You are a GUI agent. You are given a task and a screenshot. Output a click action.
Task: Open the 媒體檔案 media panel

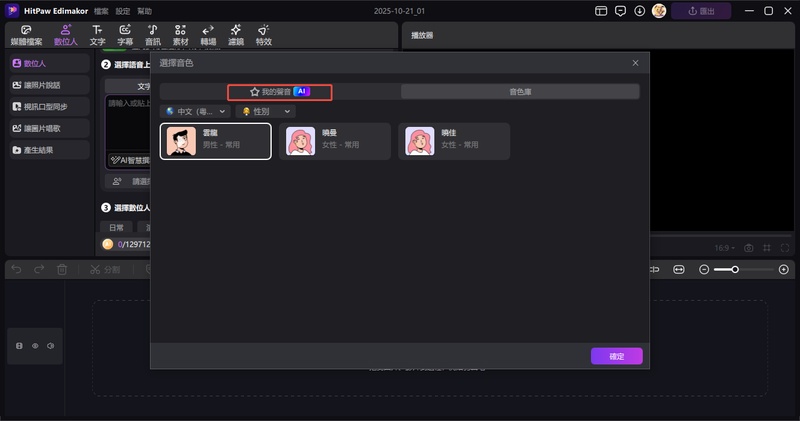pos(26,36)
